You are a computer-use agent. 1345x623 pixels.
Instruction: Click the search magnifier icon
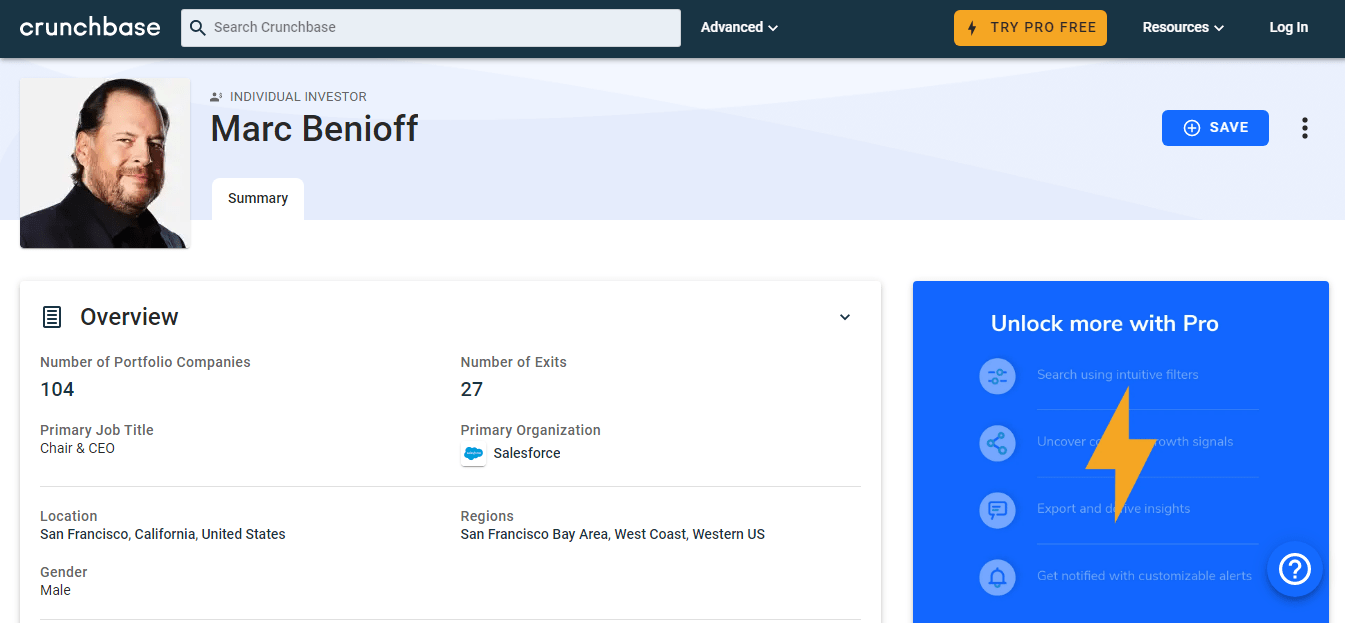(x=197, y=28)
